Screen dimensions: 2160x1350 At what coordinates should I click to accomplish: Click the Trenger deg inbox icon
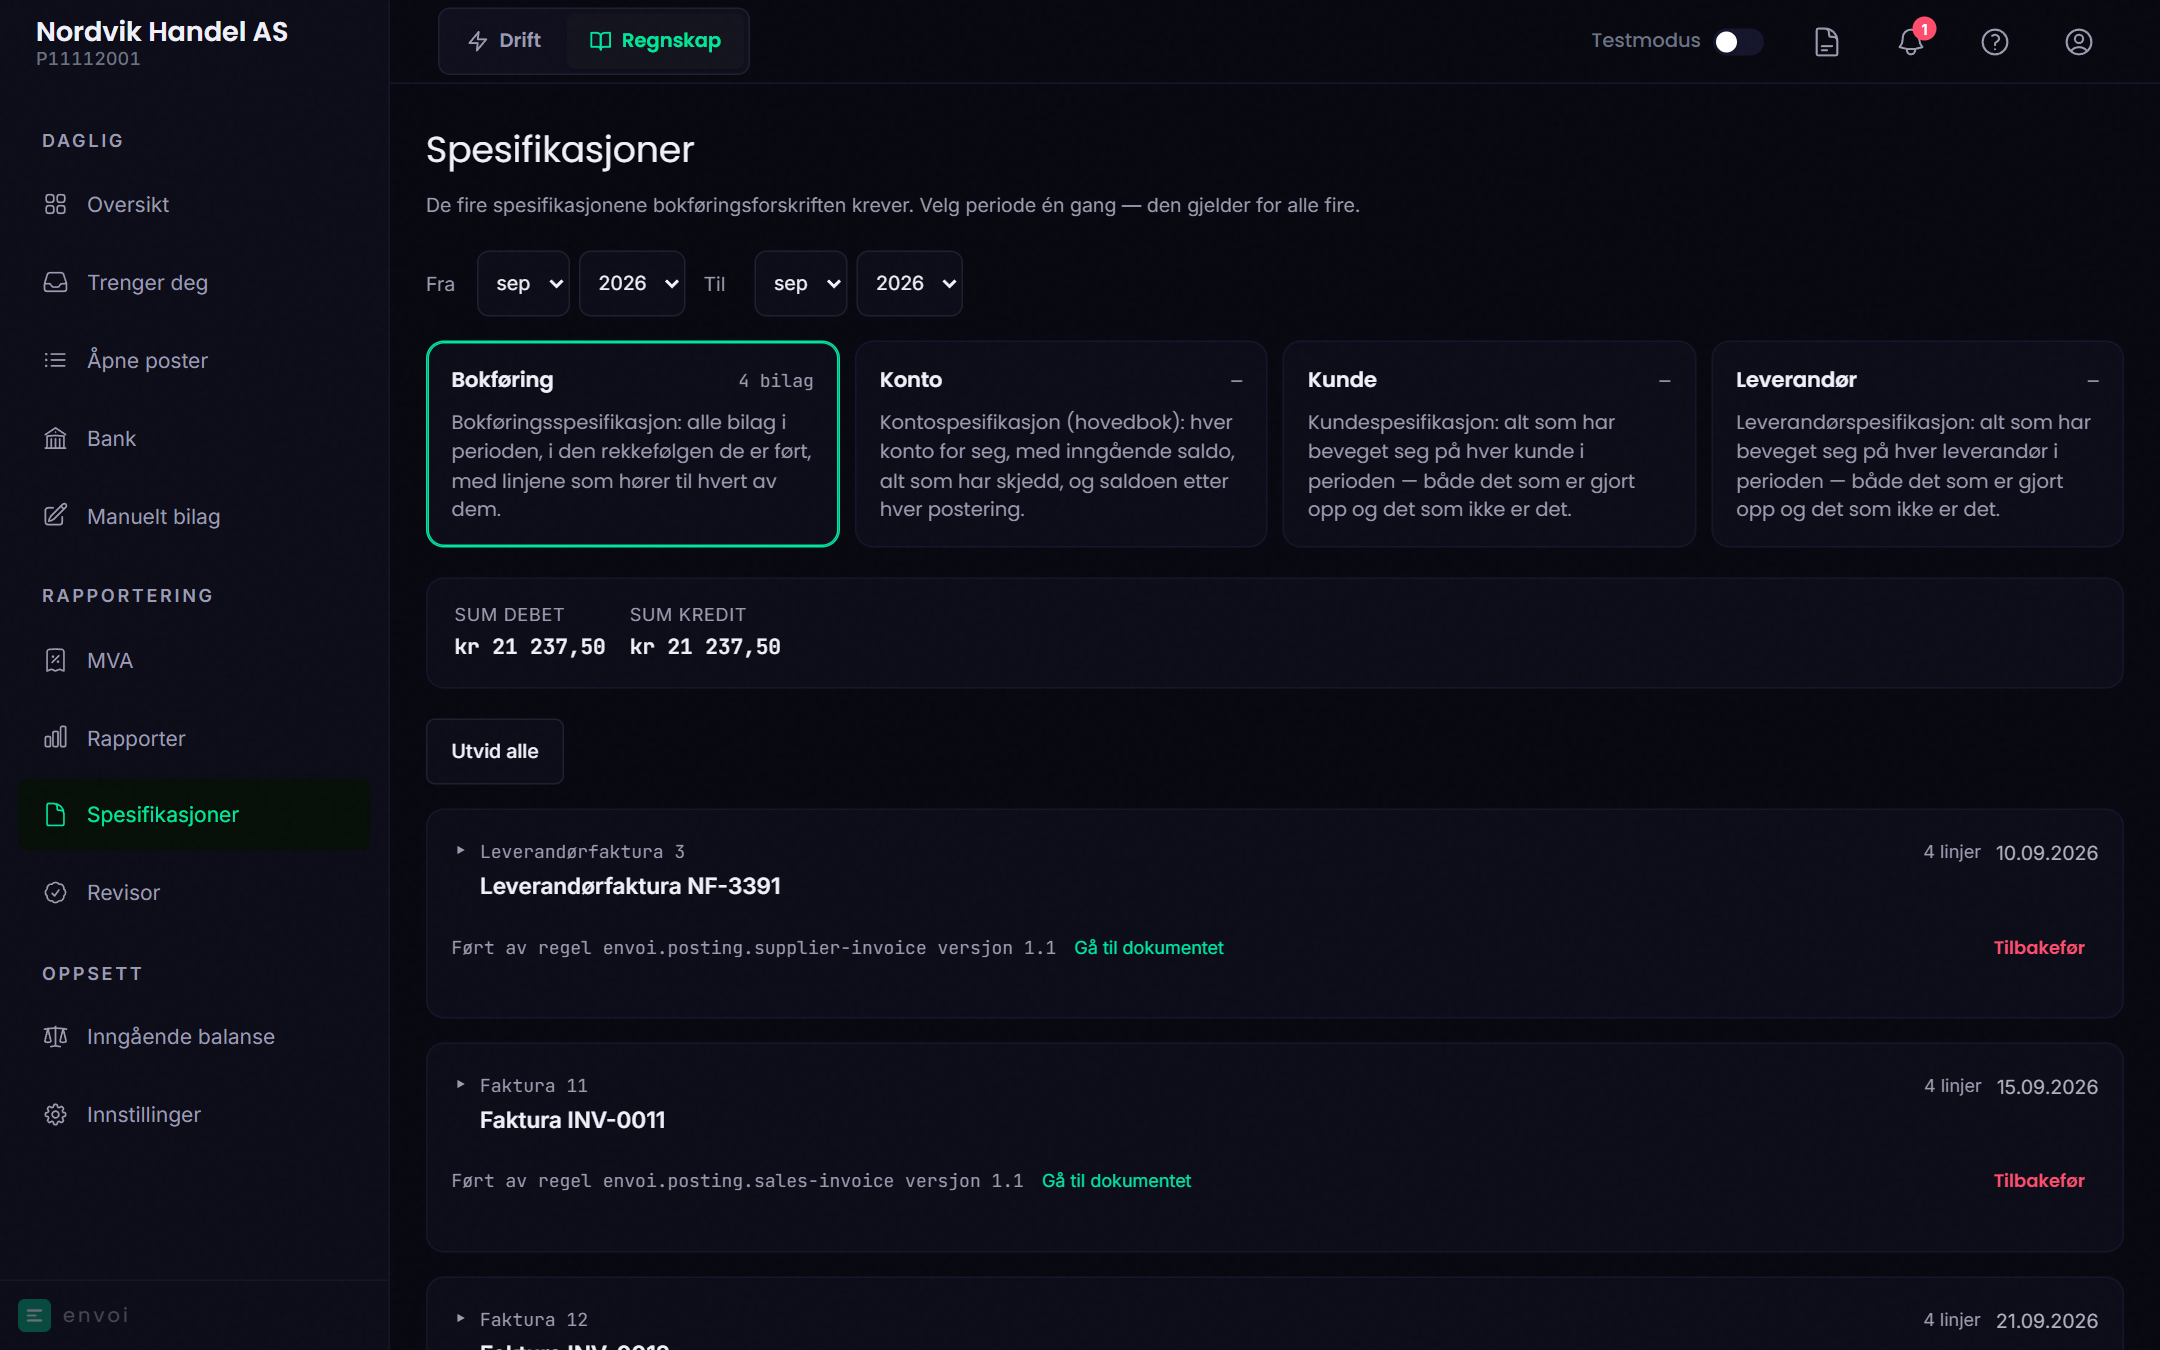coord(55,282)
